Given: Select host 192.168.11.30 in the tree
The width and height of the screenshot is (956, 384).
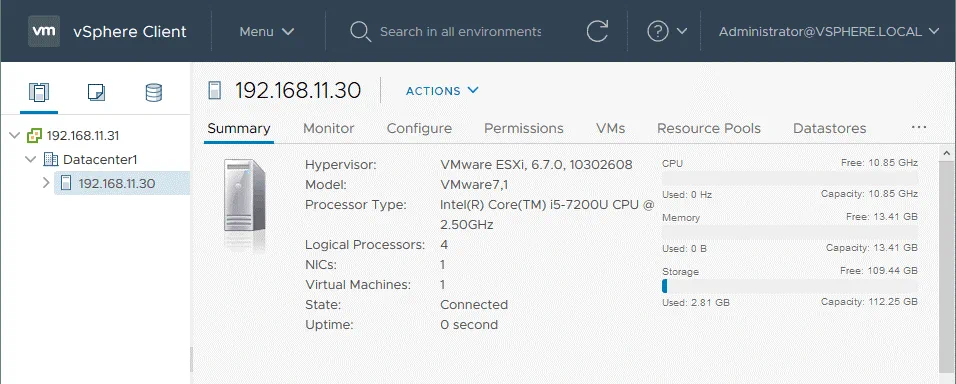Looking at the screenshot, I should tap(116, 183).
